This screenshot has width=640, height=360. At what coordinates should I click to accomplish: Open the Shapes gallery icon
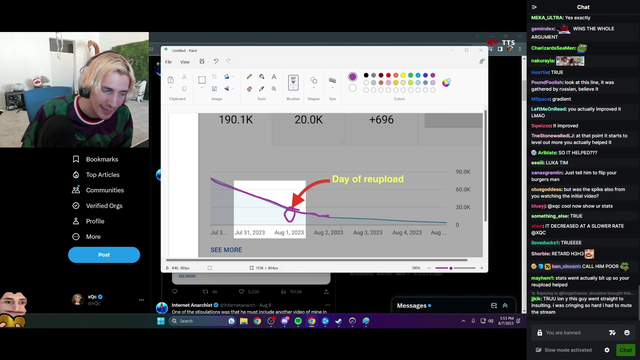[313, 80]
